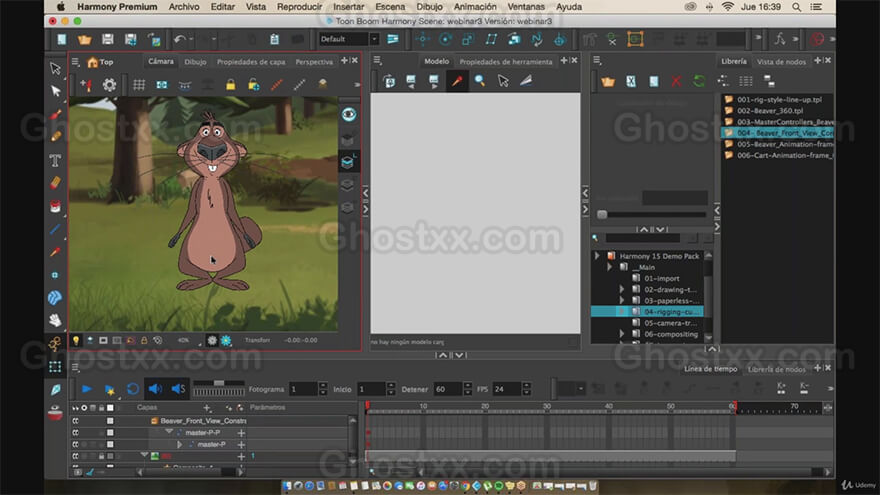Image resolution: width=880 pixels, height=495 pixels.
Task: Select the 05-camera-tr... library folder
Action: (671, 323)
